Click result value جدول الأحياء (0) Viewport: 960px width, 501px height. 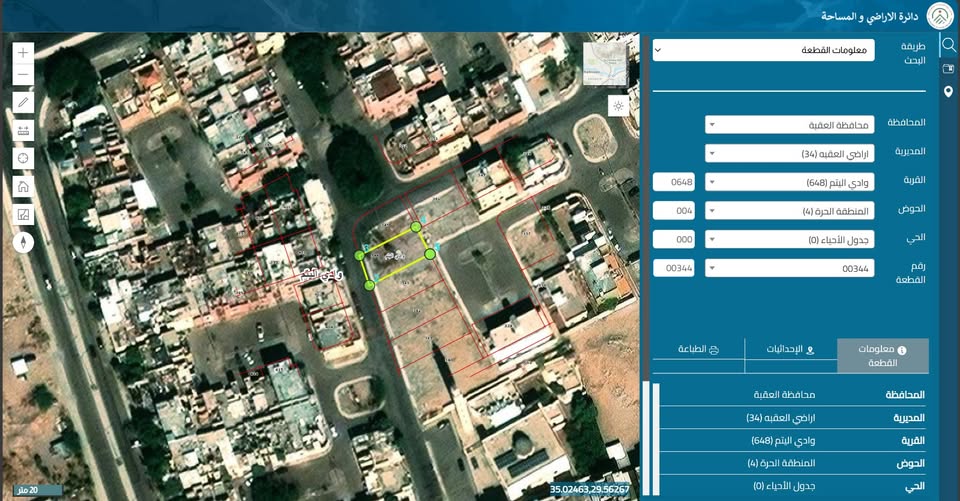pyautogui.click(x=784, y=486)
